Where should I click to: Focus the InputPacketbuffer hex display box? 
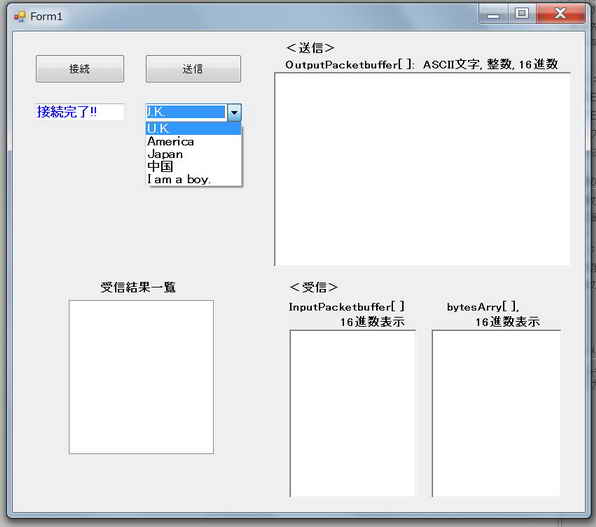[x=352, y=413]
